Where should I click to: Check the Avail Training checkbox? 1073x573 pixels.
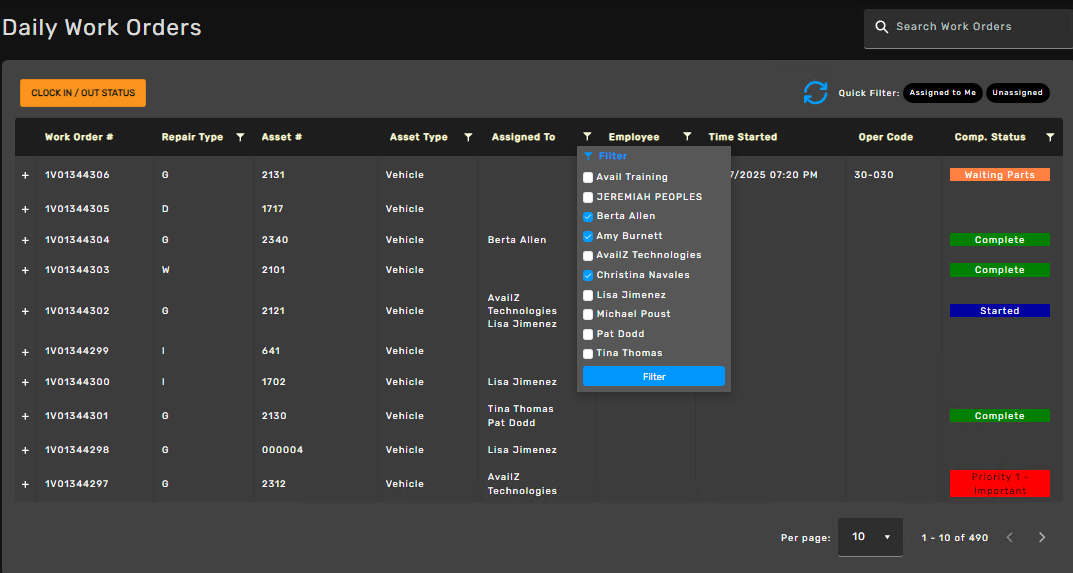coord(588,177)
